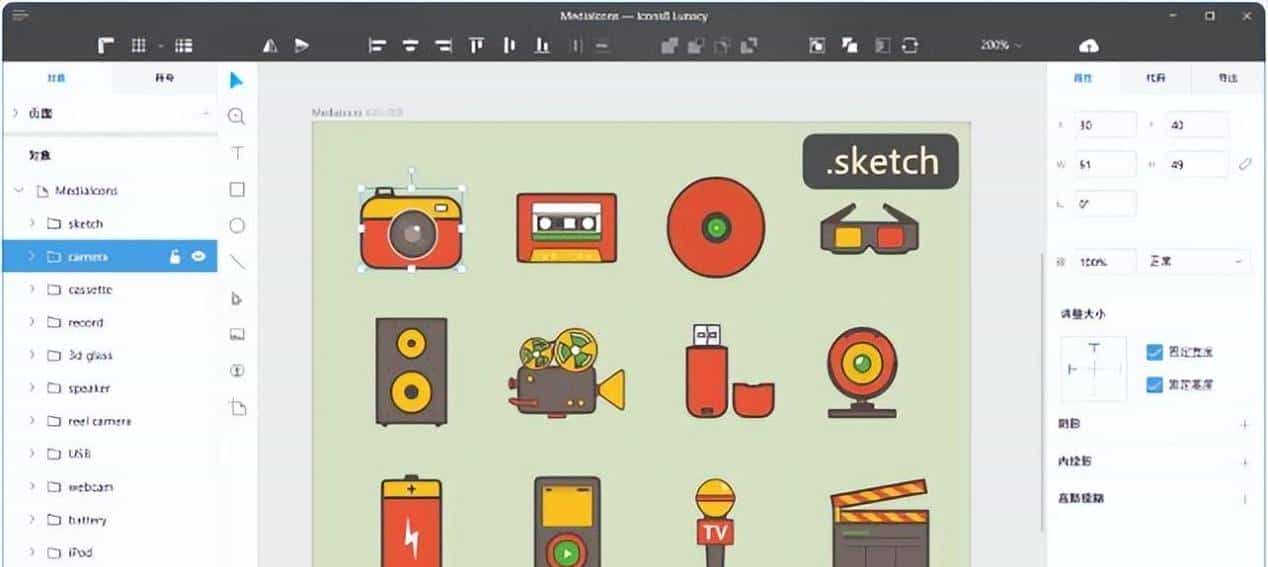1268x567 pixels.
Task: Select the arrow Select tool
Action: coord(237,80)
